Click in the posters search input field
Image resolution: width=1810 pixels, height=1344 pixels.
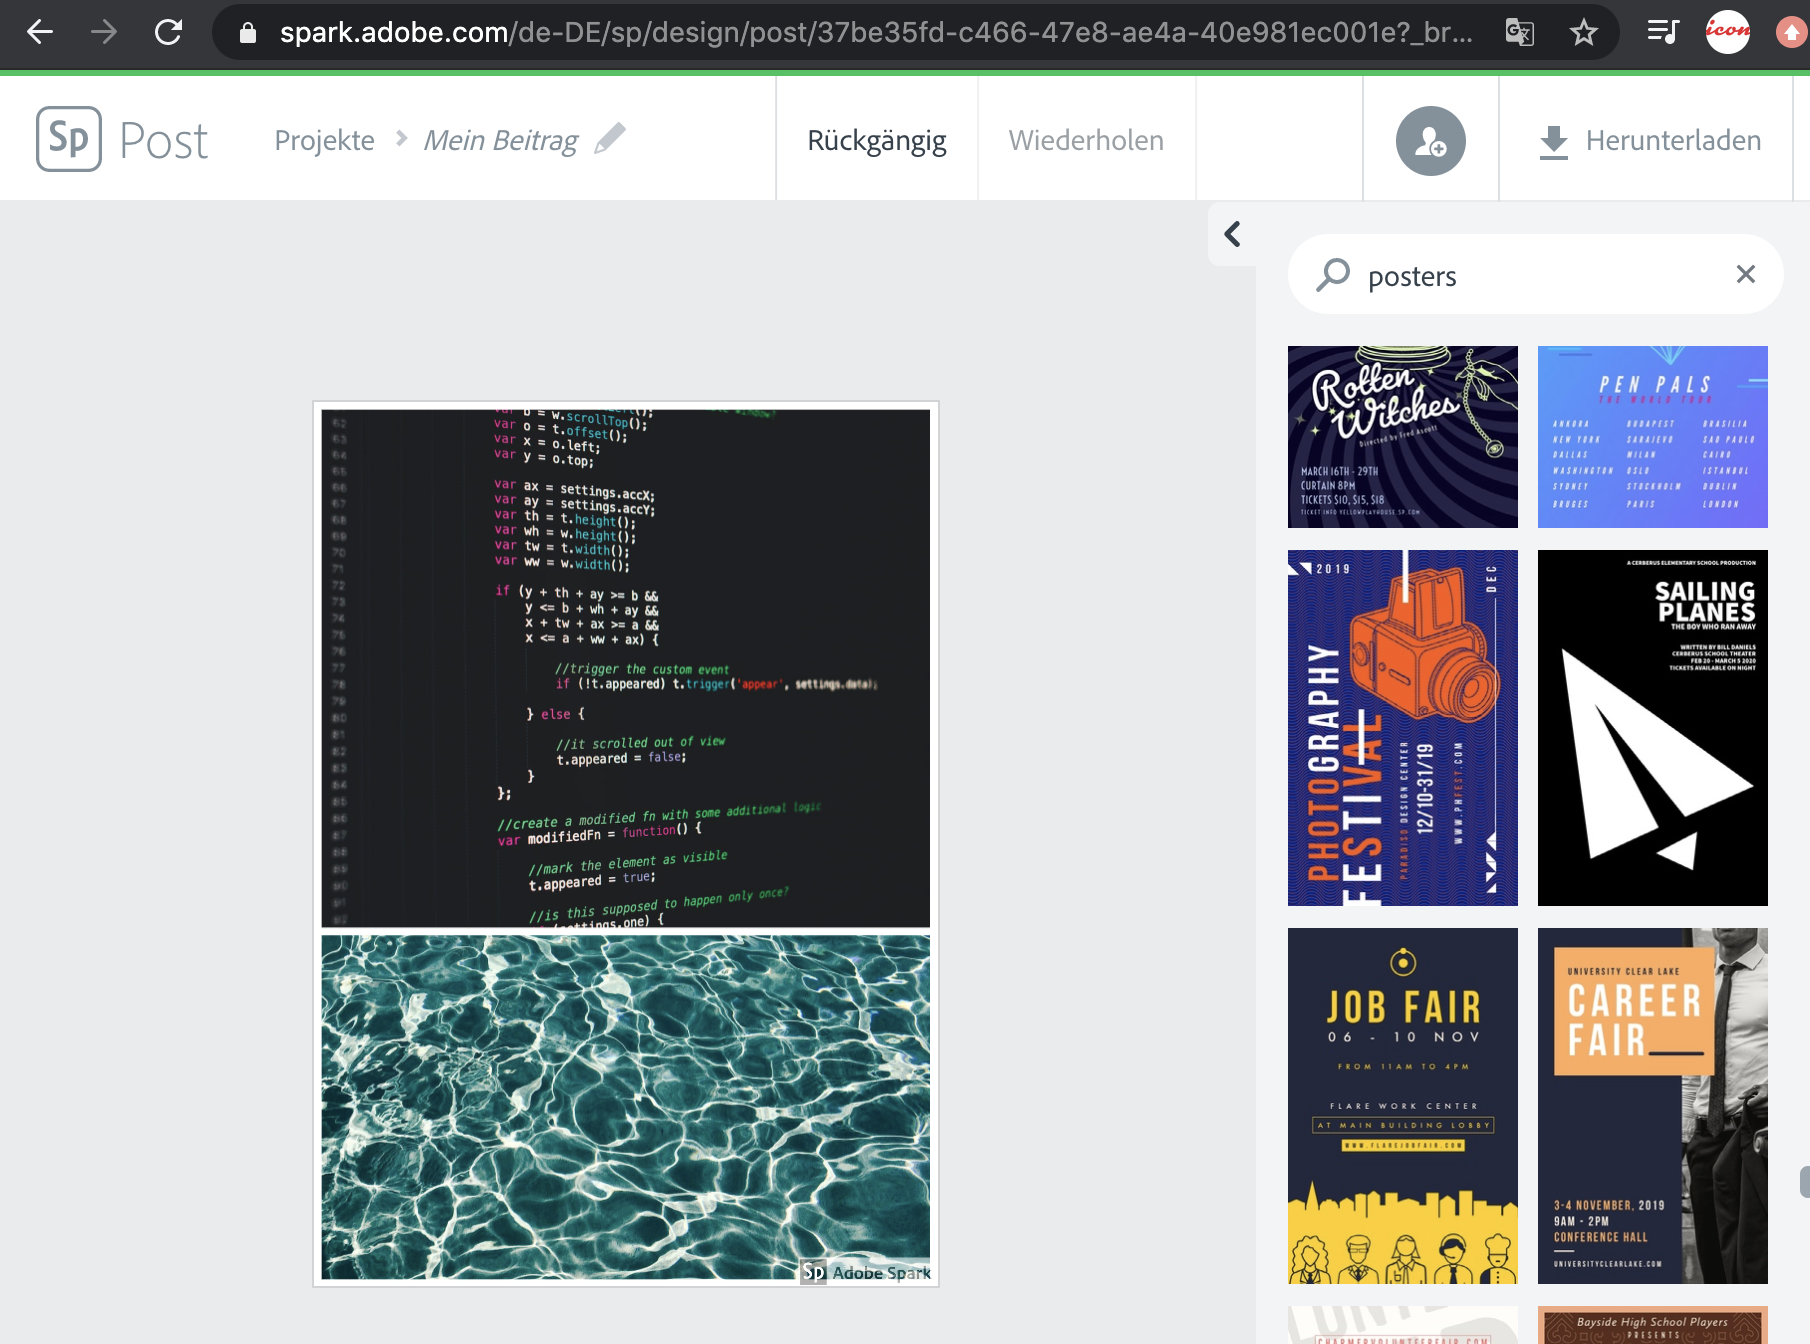[1540, 276]
